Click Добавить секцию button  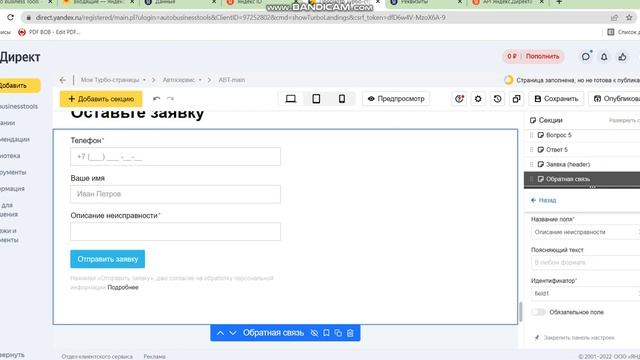(101, 99)
